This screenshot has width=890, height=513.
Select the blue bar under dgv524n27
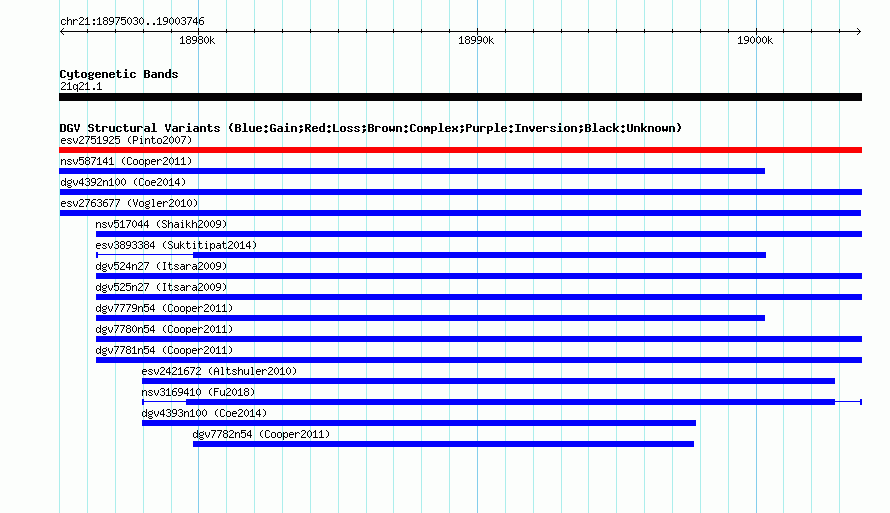(479, 276)
